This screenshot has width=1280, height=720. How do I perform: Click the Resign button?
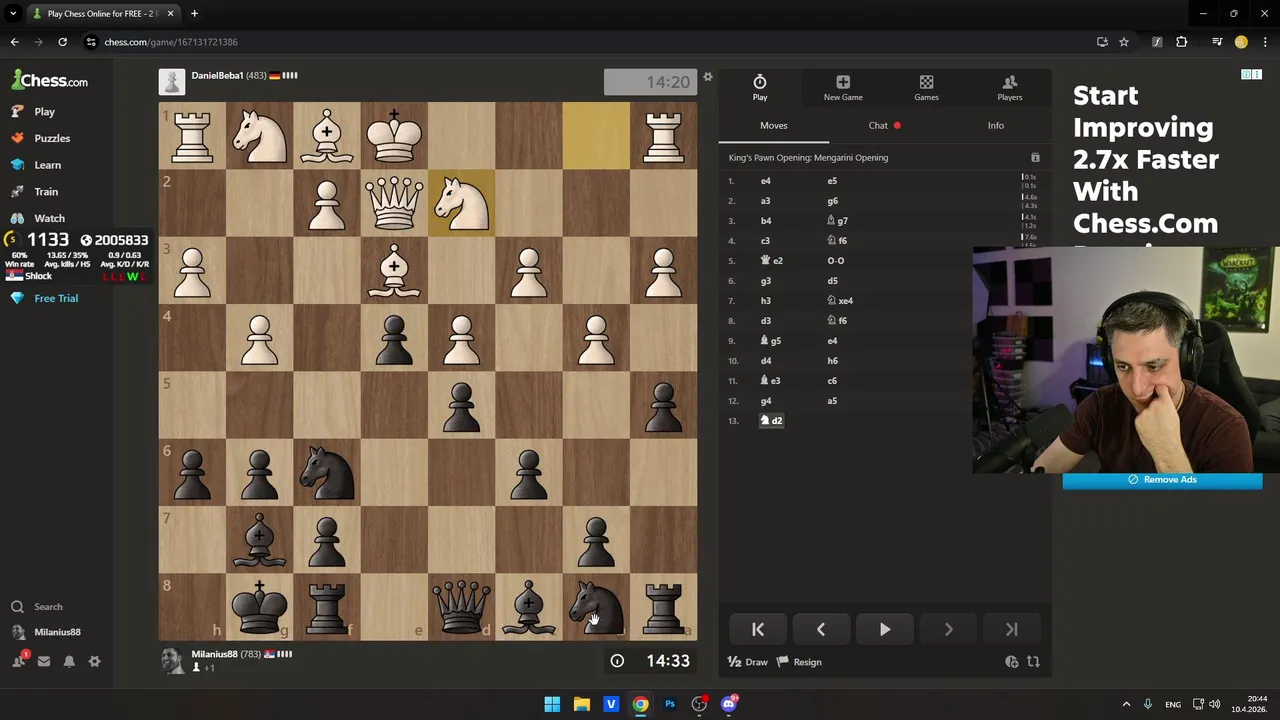(x=800, y=662)
